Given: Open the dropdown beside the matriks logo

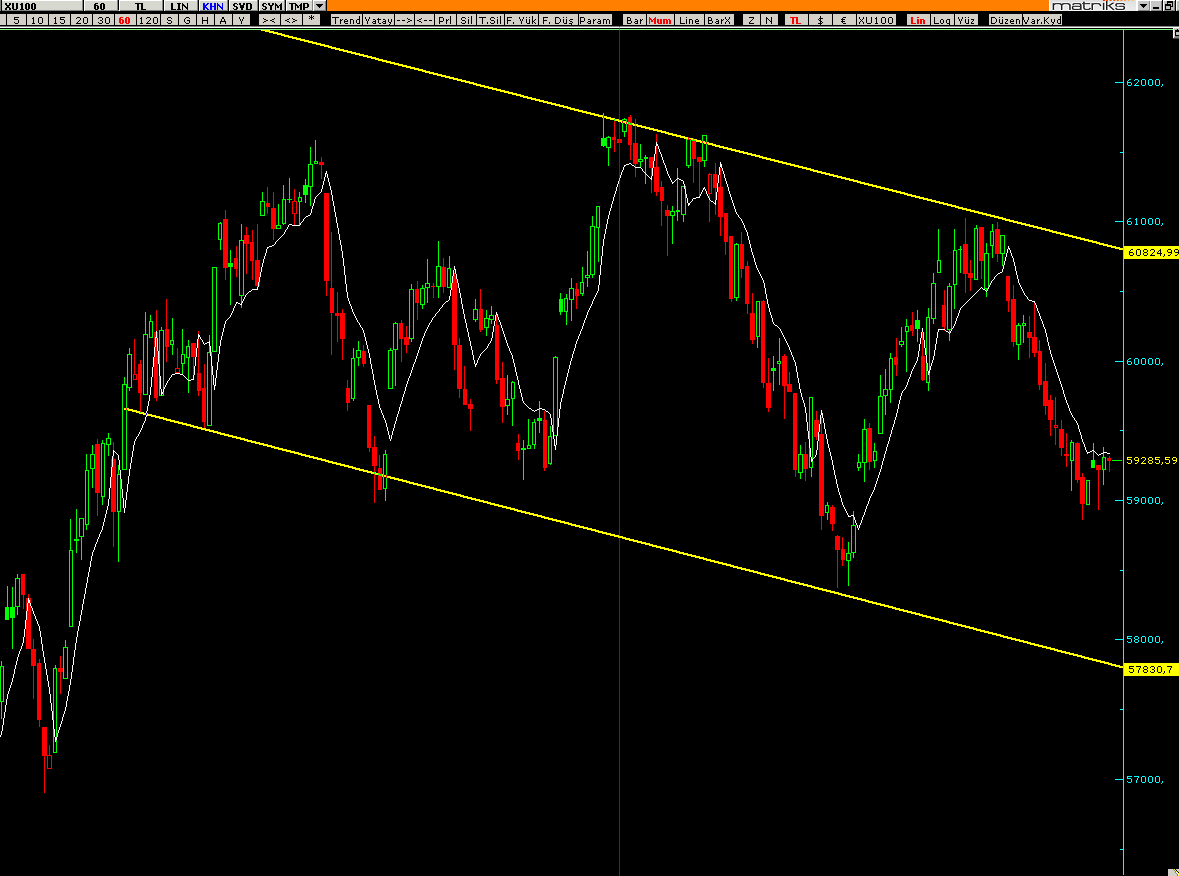Looking at the screenshot, I should [1142, 6].
